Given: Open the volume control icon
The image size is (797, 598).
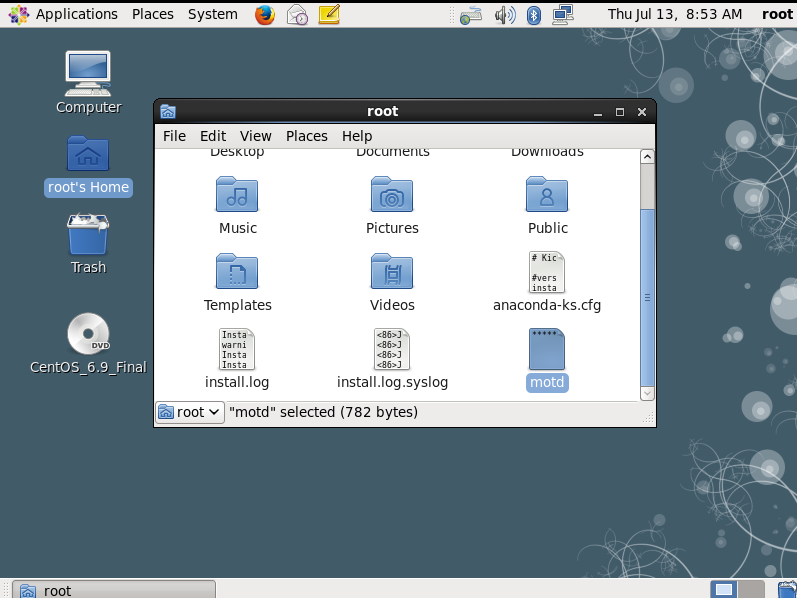Looking at the screenshot, I should 505,15.
